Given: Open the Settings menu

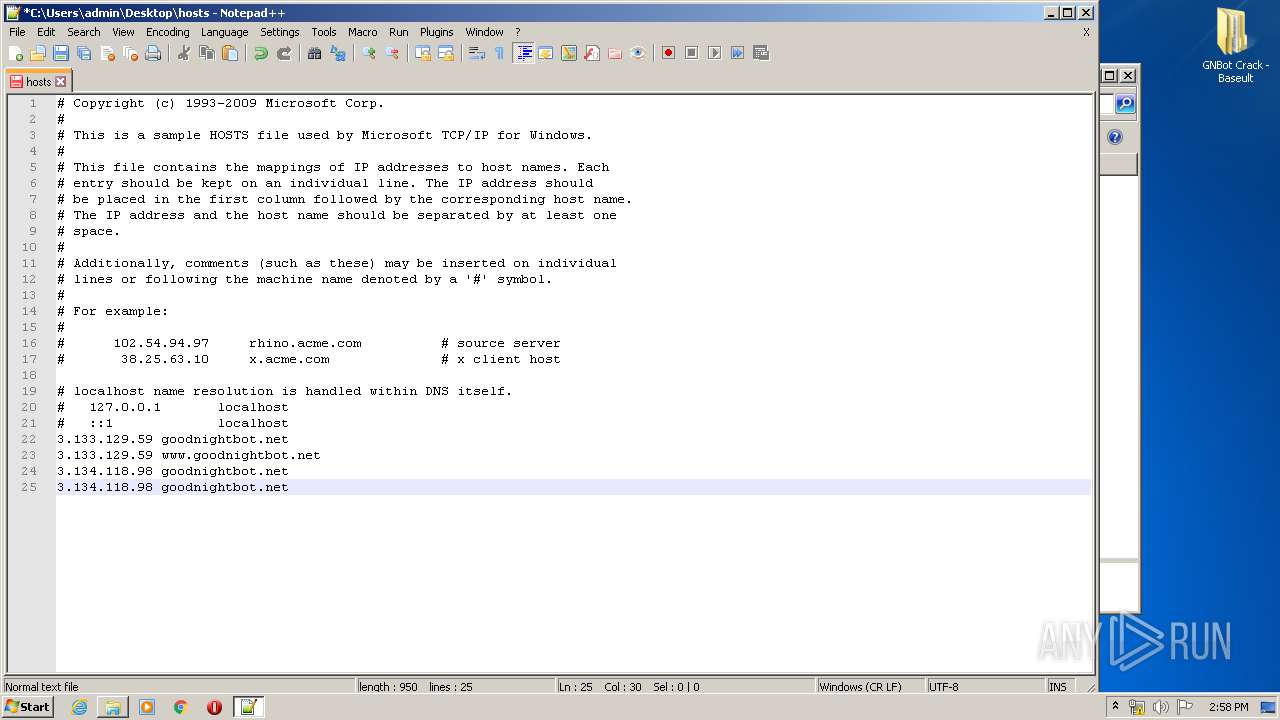Looking at the screenshot, I should pyautogui.click(x=280, y=32).
